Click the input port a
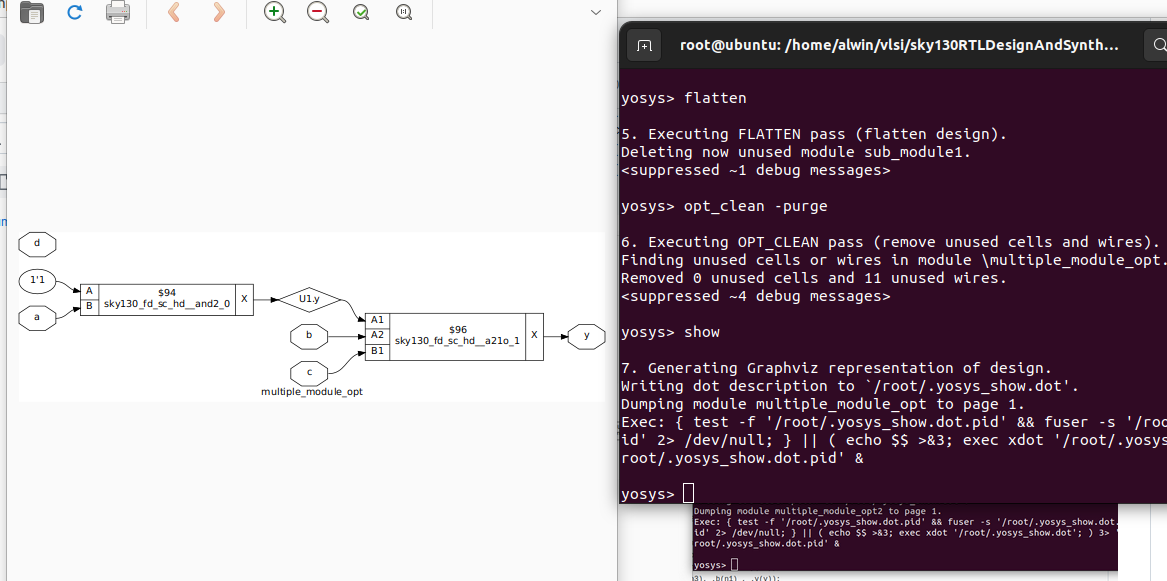The width and height of the screenshot is (1167, 581). point(37,317)
